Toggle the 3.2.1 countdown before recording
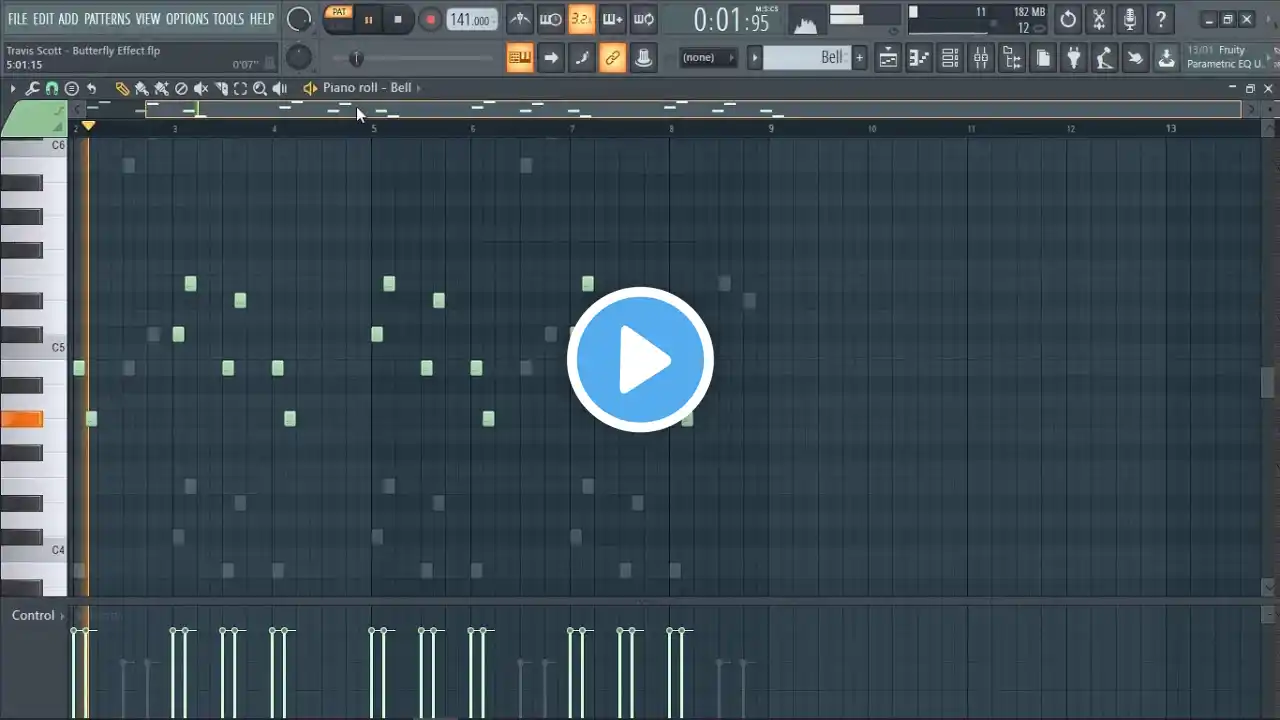 click(582, 19)
